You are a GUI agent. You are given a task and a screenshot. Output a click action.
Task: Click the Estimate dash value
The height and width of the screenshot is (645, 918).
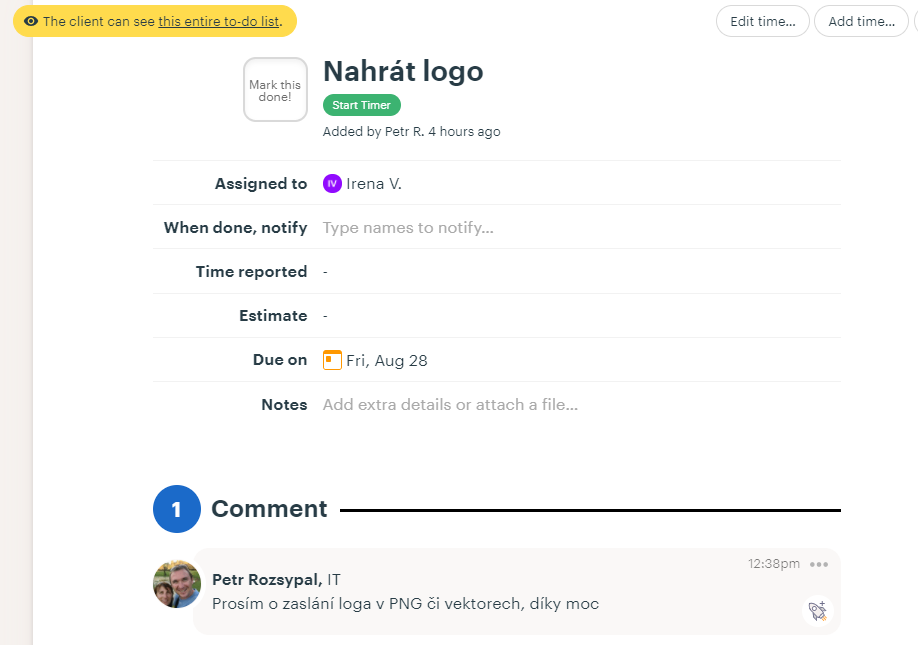(x=326, y=316)
